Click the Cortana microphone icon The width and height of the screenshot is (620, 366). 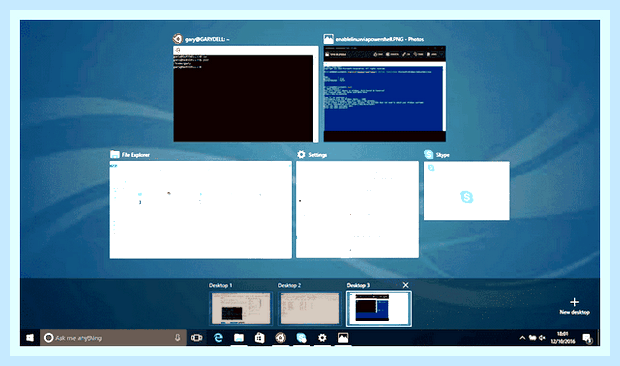178,338
